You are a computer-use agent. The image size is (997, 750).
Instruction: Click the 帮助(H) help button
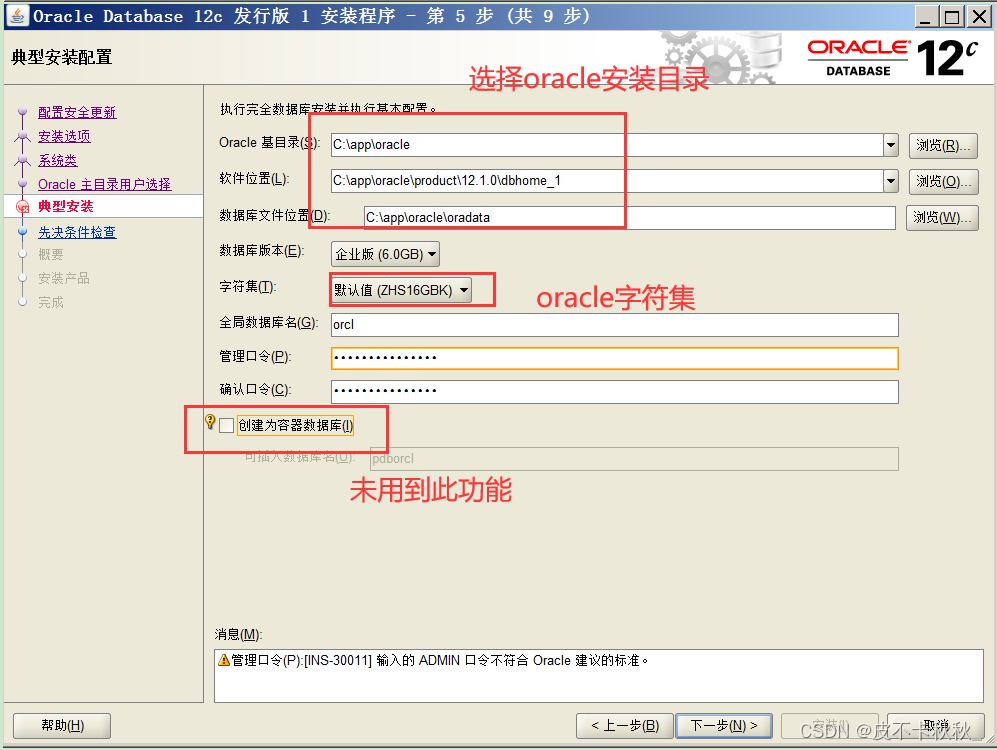pyautogui.click(x=62, y=726)
